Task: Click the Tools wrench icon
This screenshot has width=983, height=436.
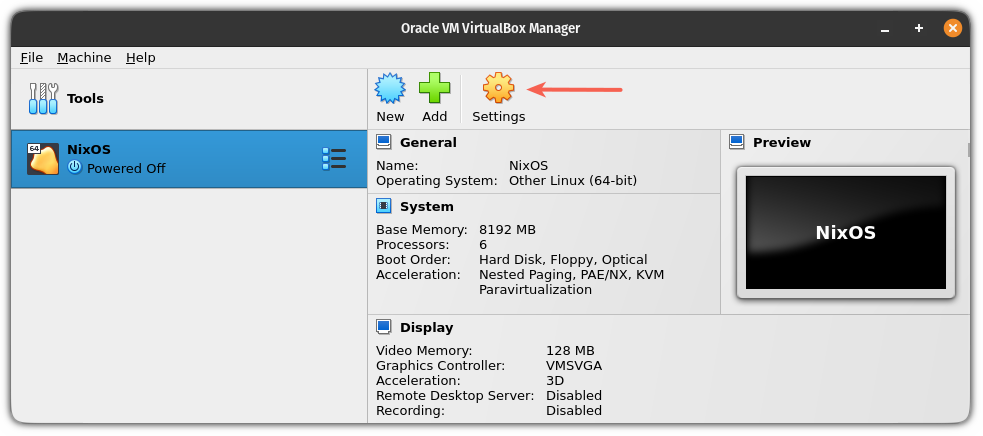Action: 44,99
